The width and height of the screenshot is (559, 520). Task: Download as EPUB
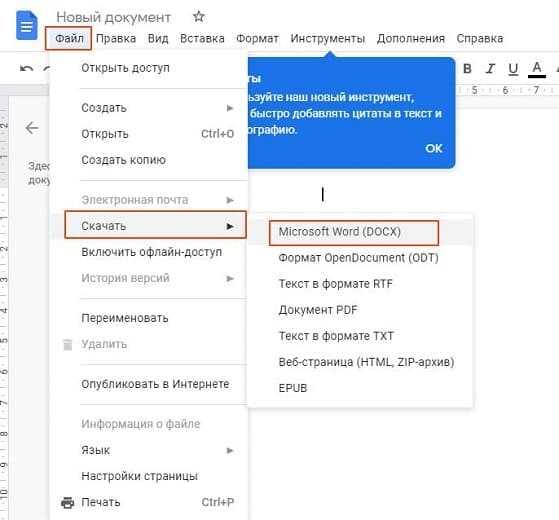point(360,388)
